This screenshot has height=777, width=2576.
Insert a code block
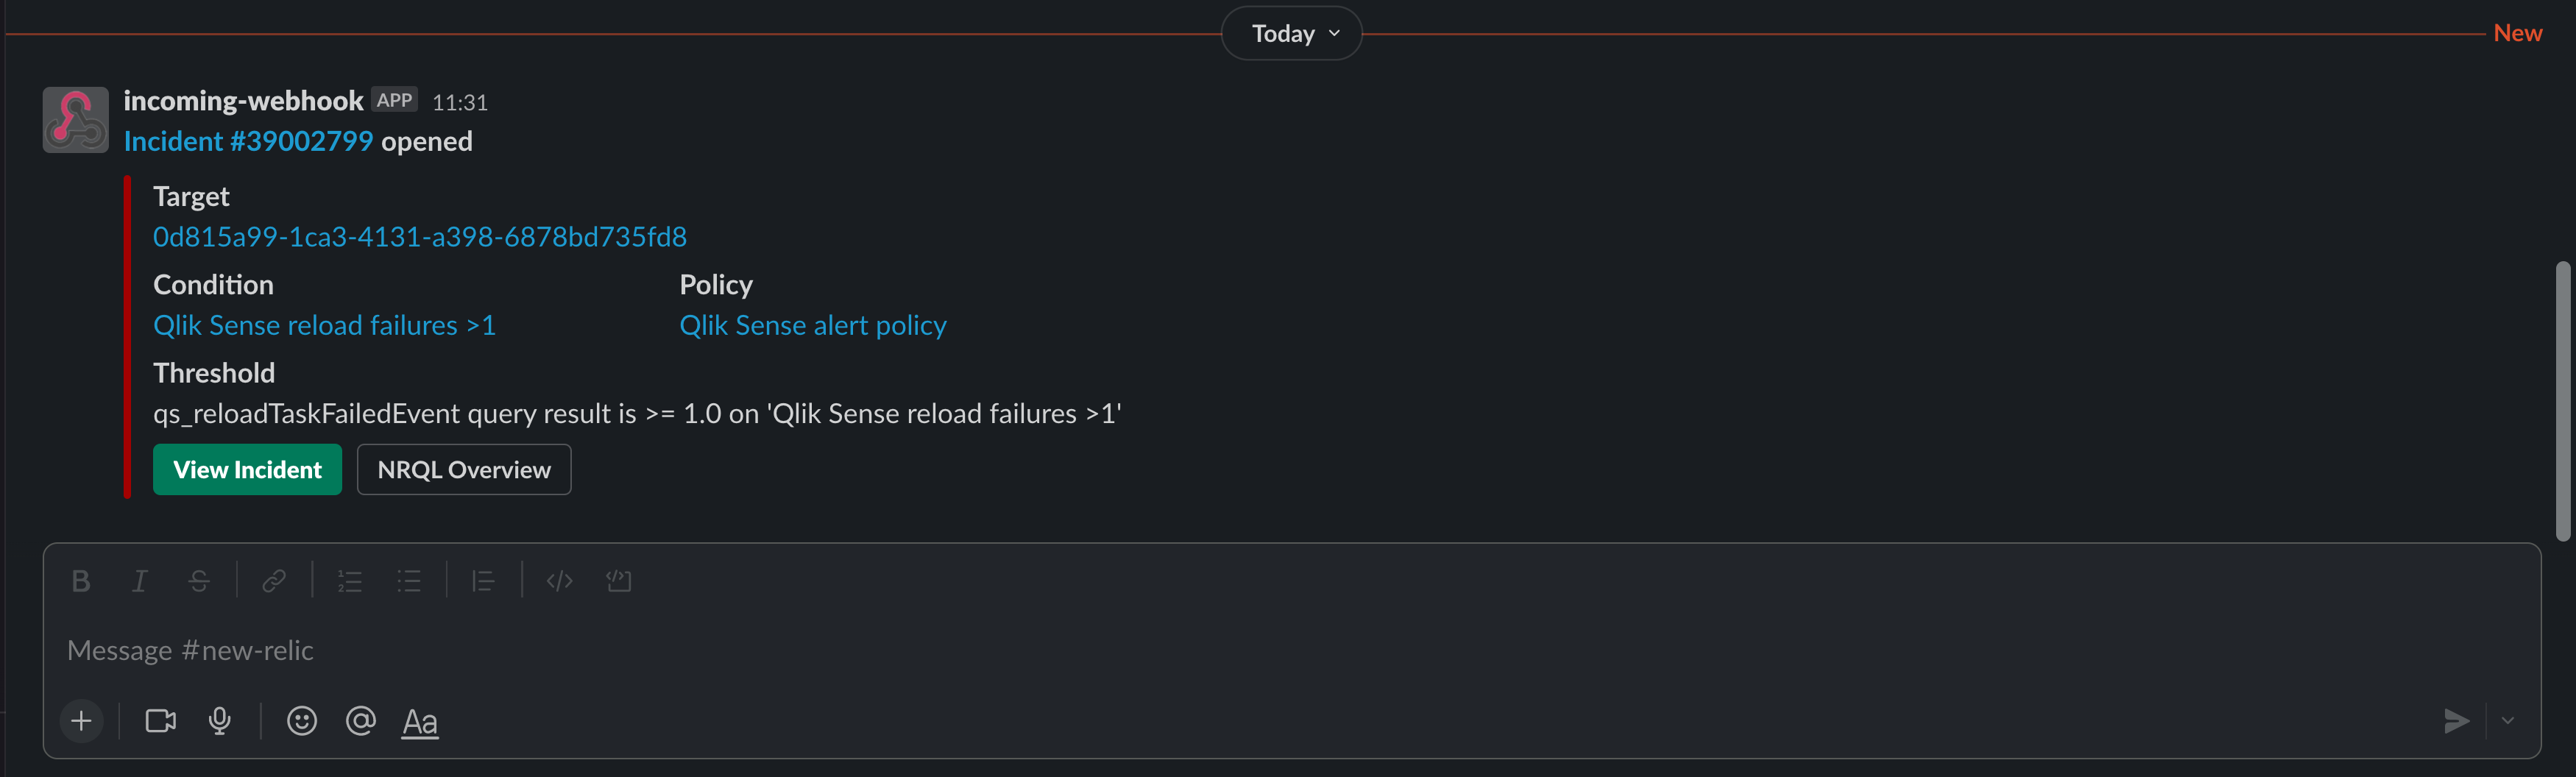click(x=619, y=581)
